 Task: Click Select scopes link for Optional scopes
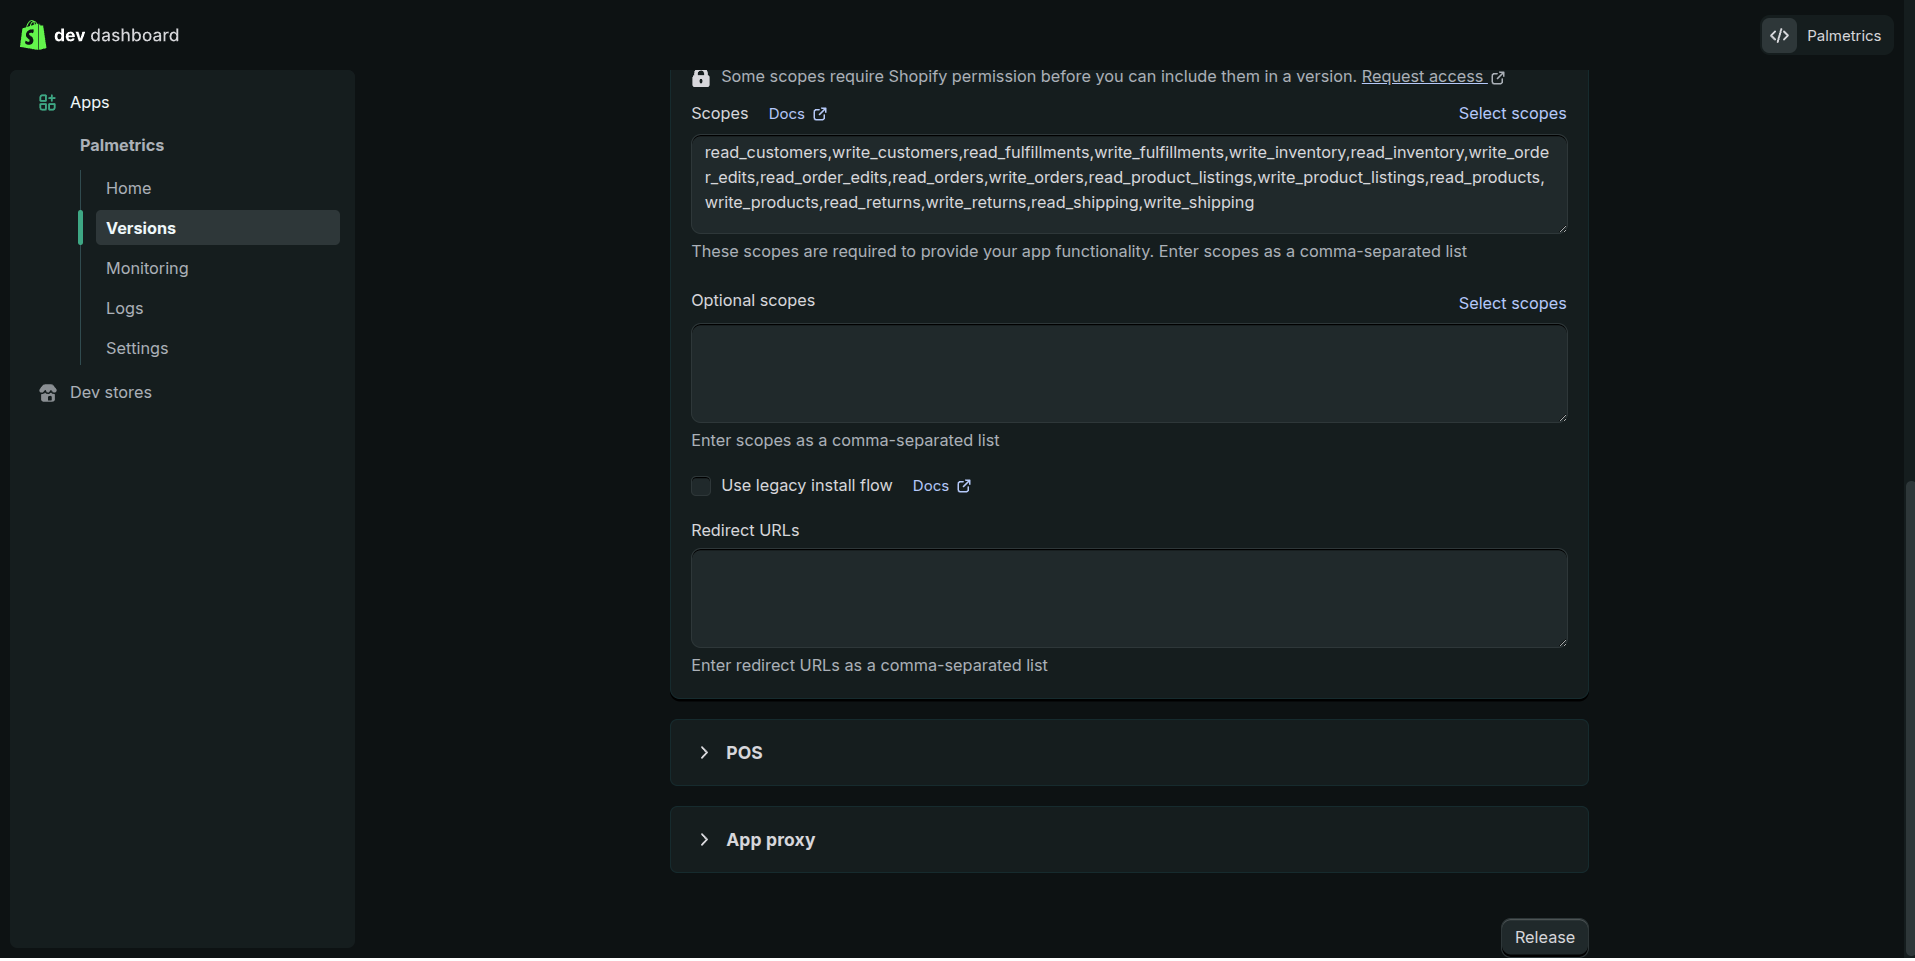click(x=1512, y=303)
